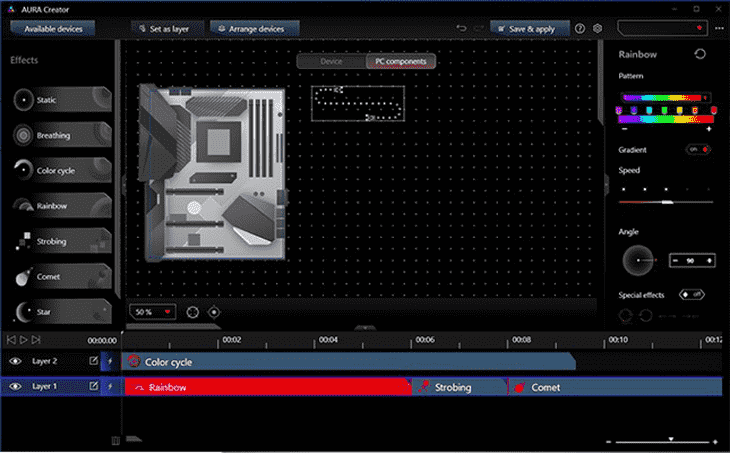Viewport: 730px width, 453px height.
Task: Select the Comet block on Layer 1
Action: 615,387
